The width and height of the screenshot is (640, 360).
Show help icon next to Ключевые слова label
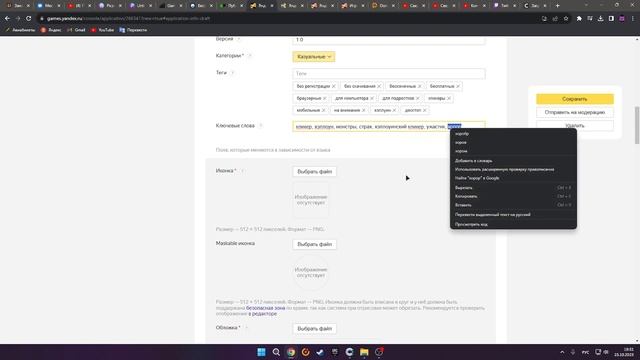tap(261, 126)
